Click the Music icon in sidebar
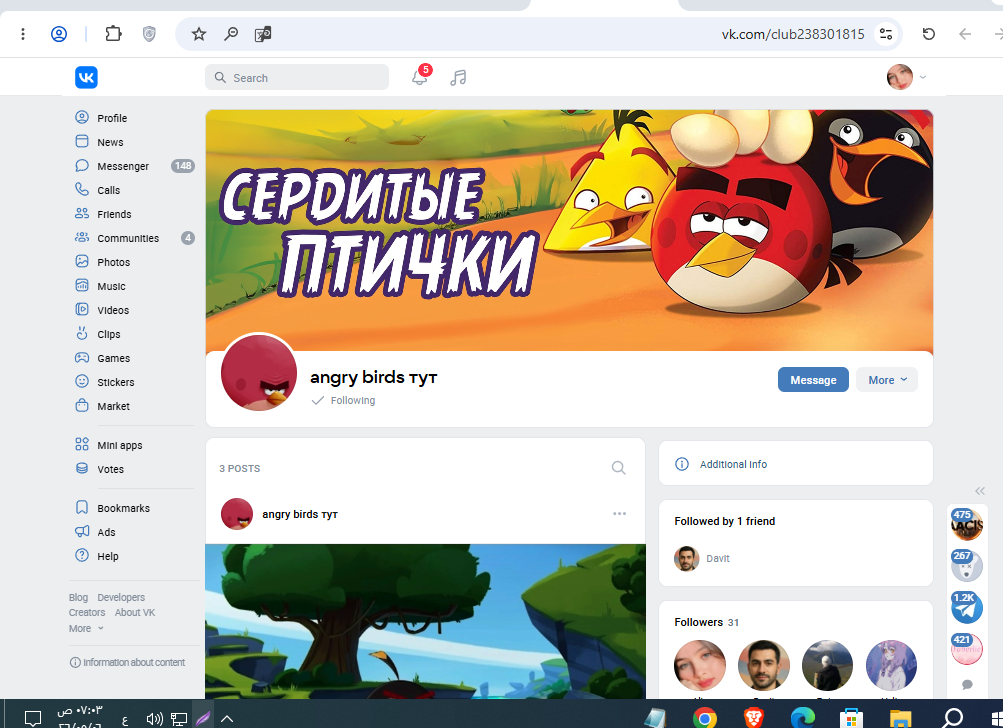This screenshot has width=1003, height=728. coord(82,285)
